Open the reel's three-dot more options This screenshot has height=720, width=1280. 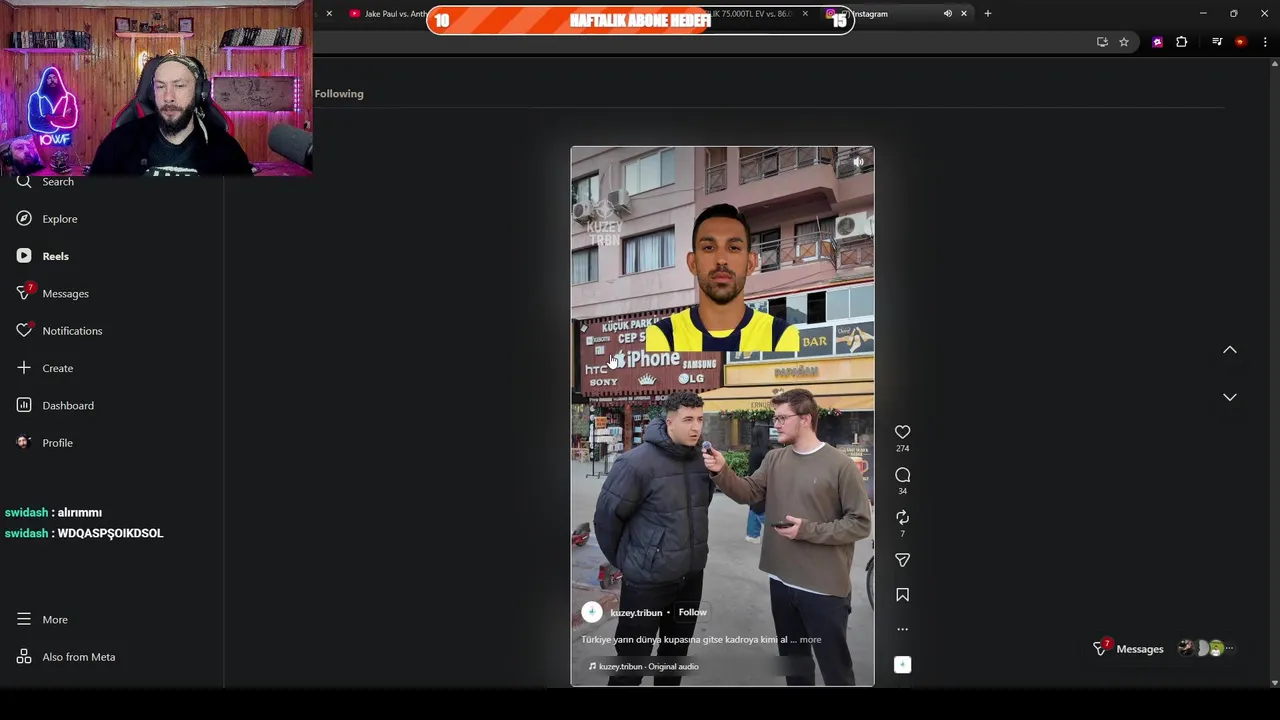[902, 629]
